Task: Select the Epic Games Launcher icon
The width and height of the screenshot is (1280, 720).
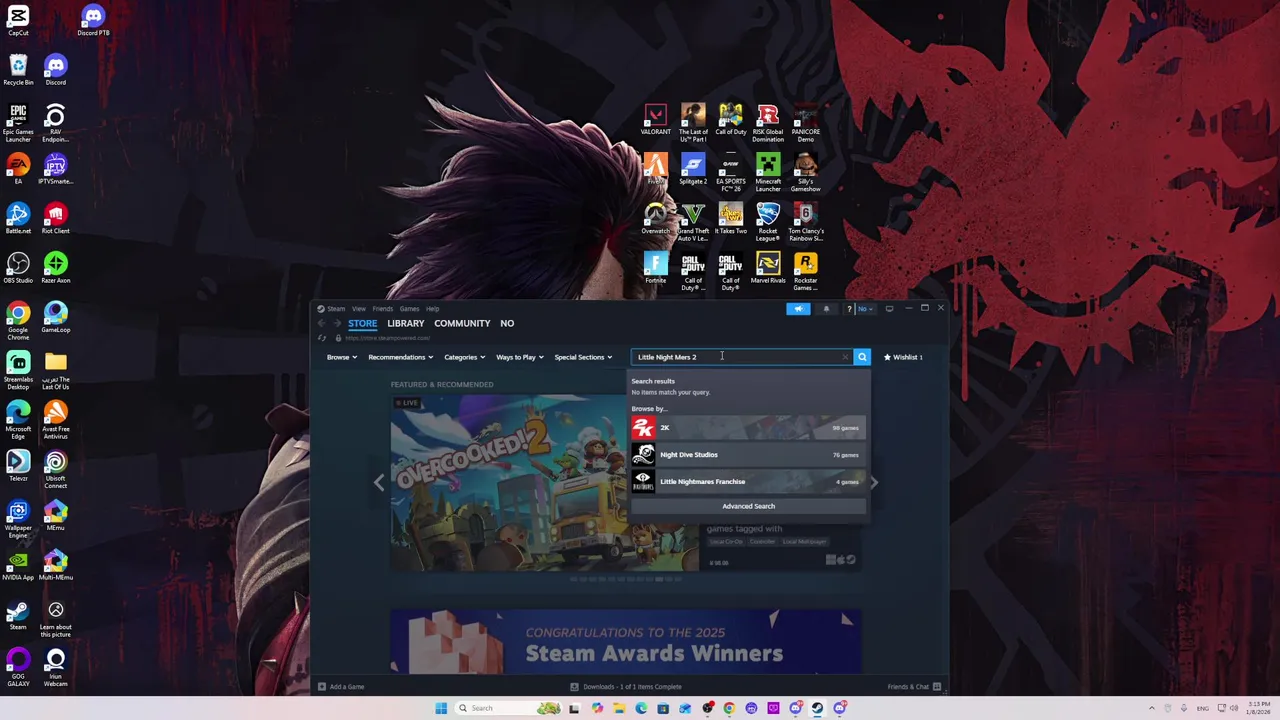Action: point(18,123)
